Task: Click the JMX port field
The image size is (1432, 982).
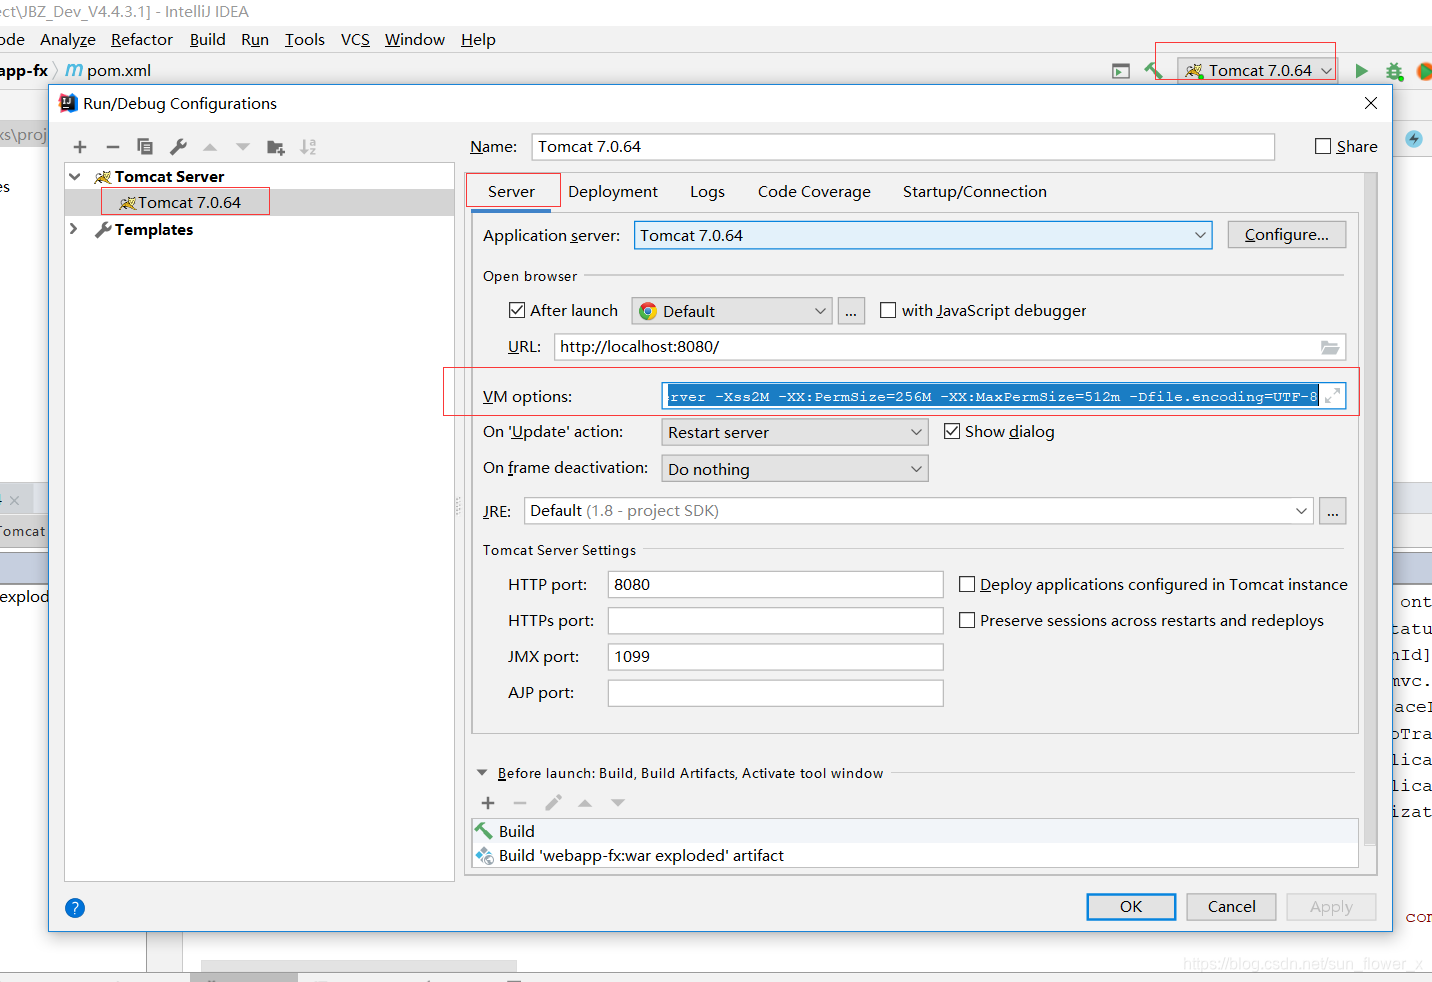Action: click(775, 656)
